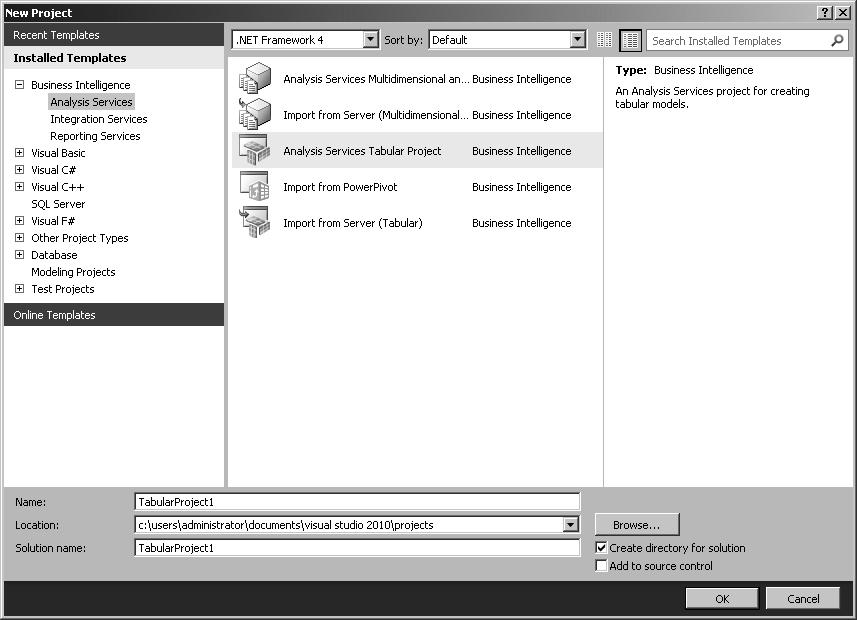Toggle Create directory for solution checkbox

601,547
